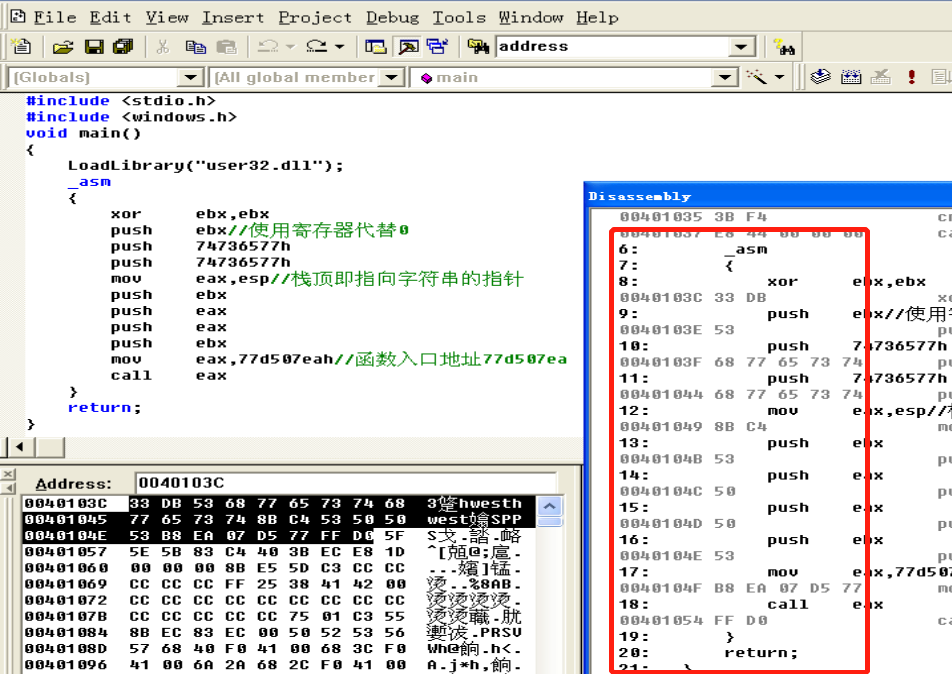Compile the current source file
952x674 pixels.
pyautogui.click(x=821, y=77)
